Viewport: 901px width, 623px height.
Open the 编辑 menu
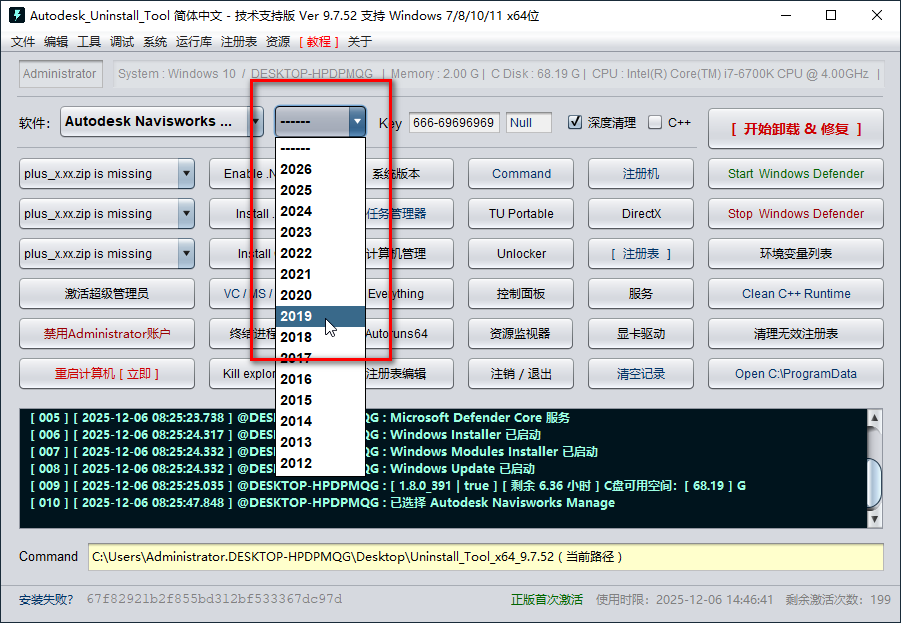coord(56,41)
